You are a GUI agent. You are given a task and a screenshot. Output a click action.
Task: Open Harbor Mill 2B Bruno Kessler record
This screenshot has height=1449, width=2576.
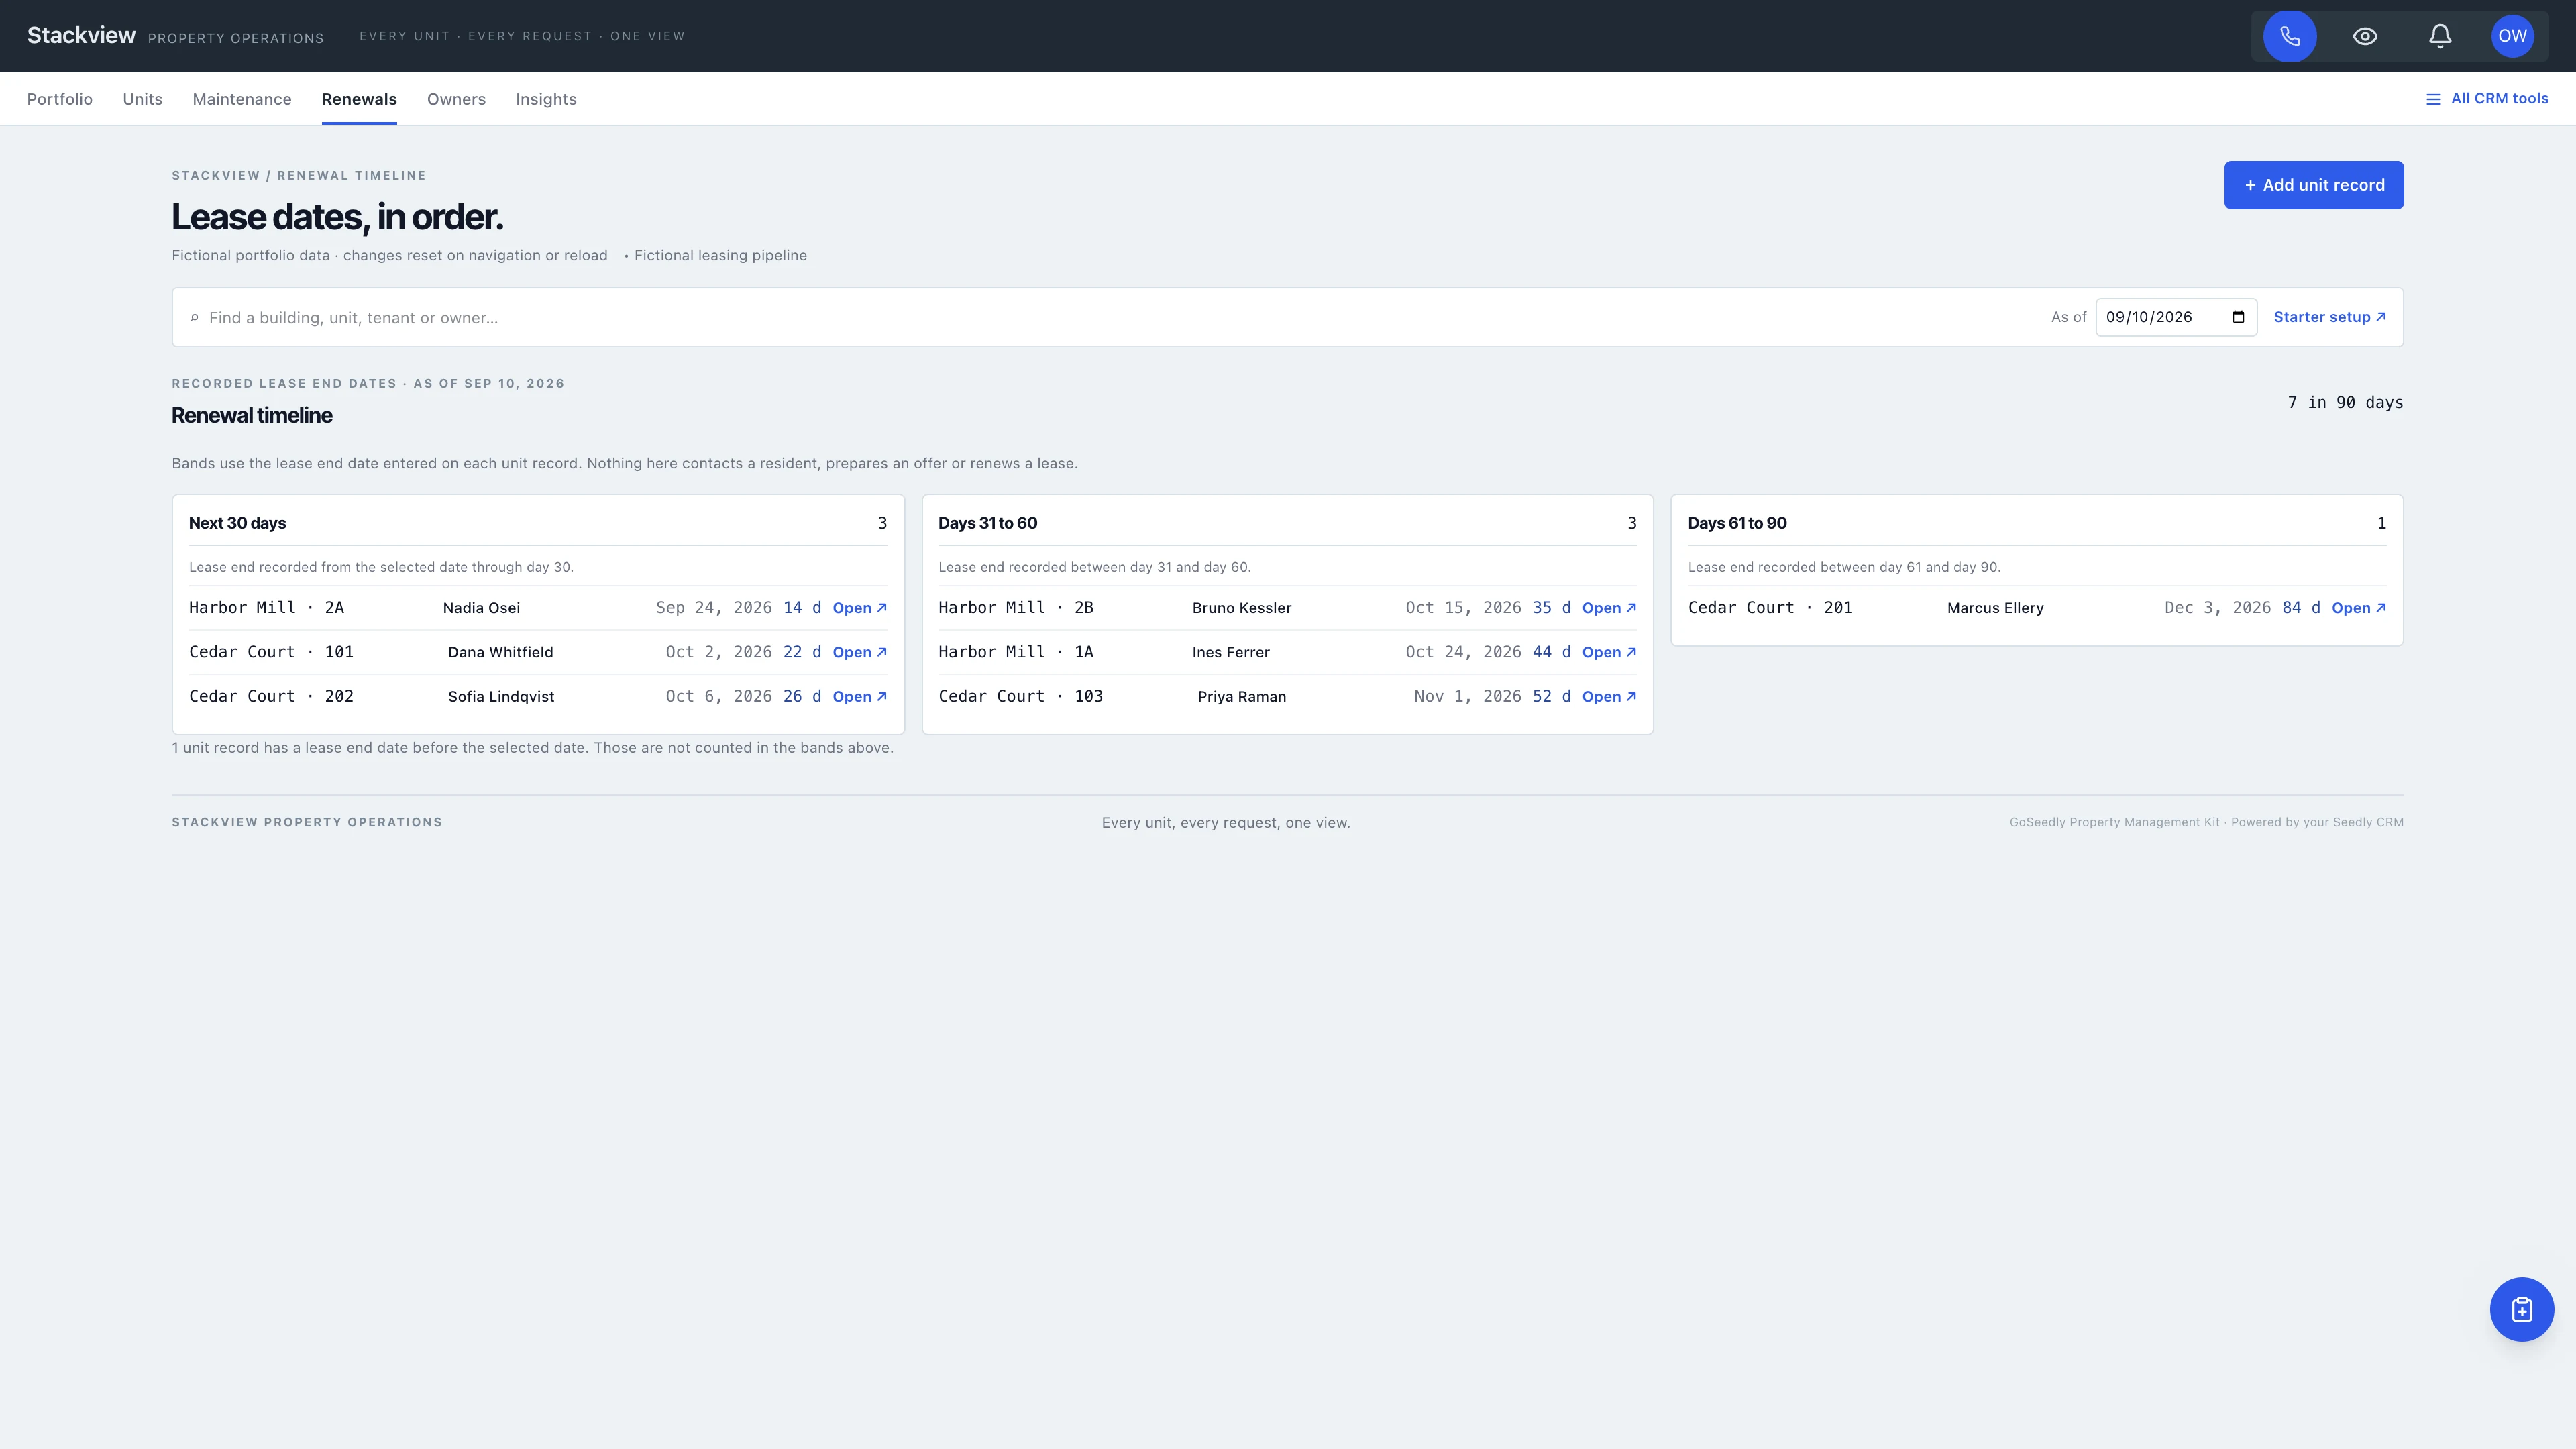tap(1609, 608)
